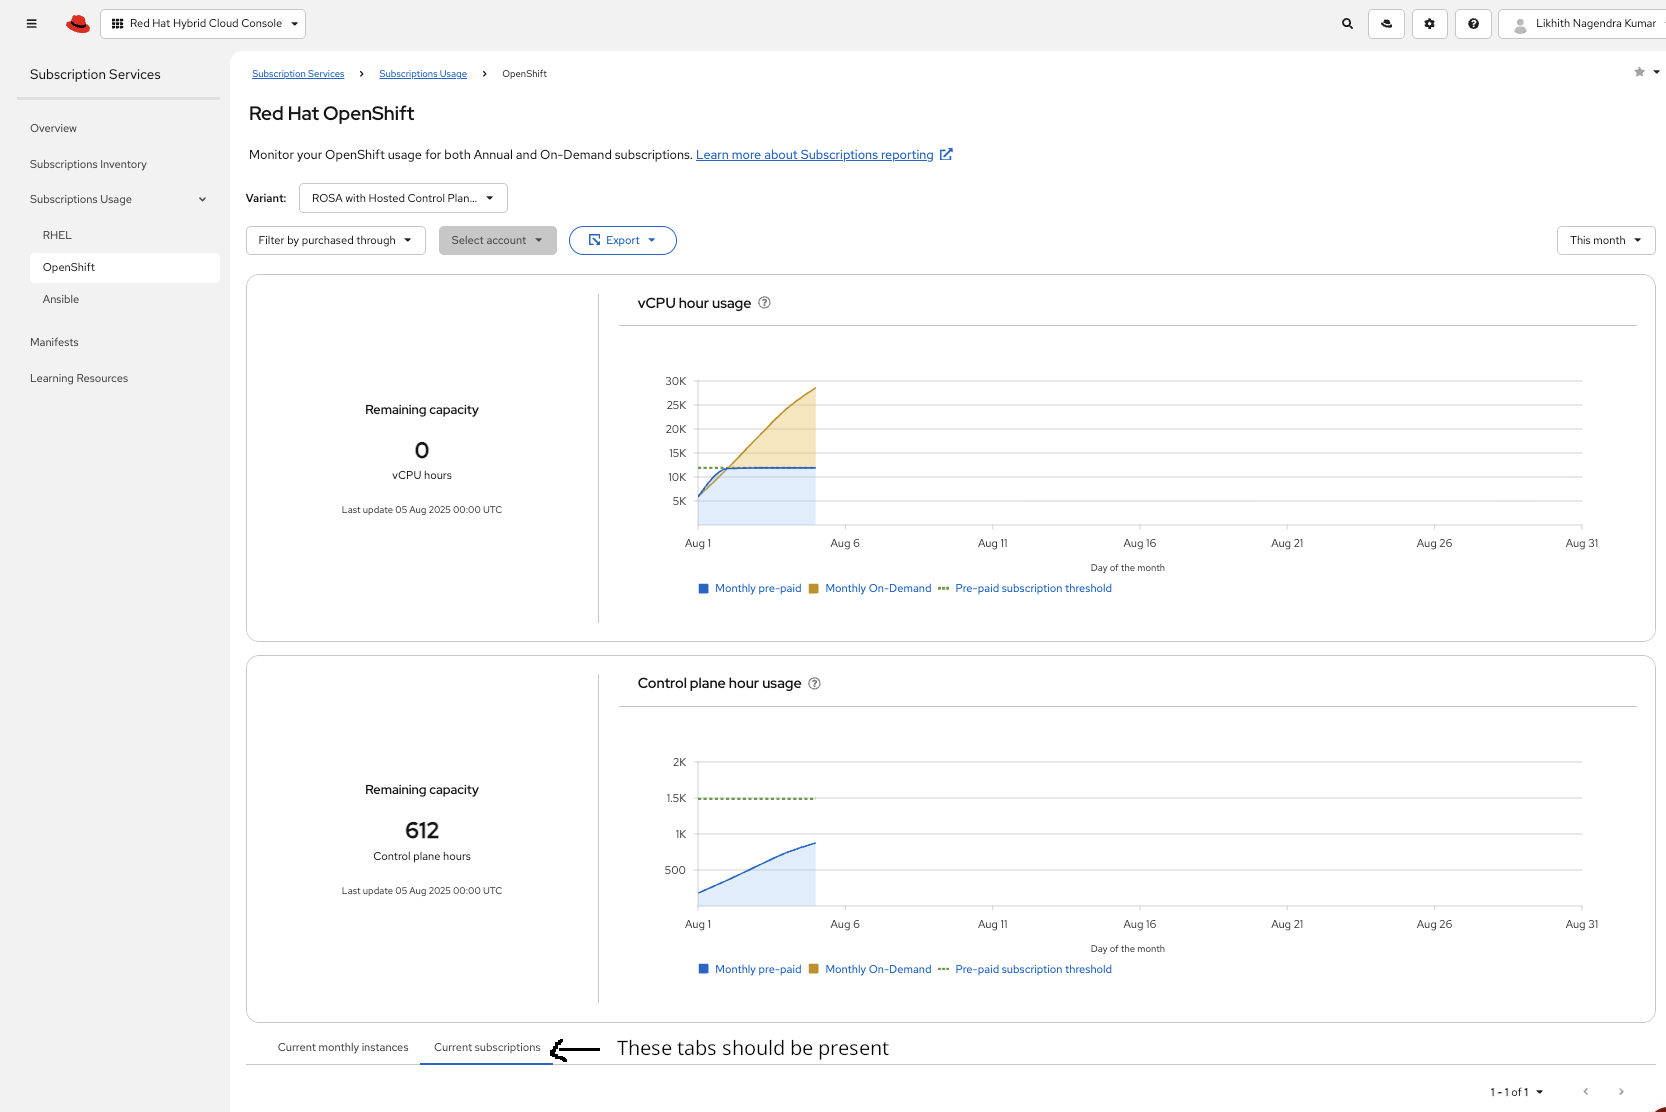Show vCPU hour usage help tooltip icon

pos(764,303)
